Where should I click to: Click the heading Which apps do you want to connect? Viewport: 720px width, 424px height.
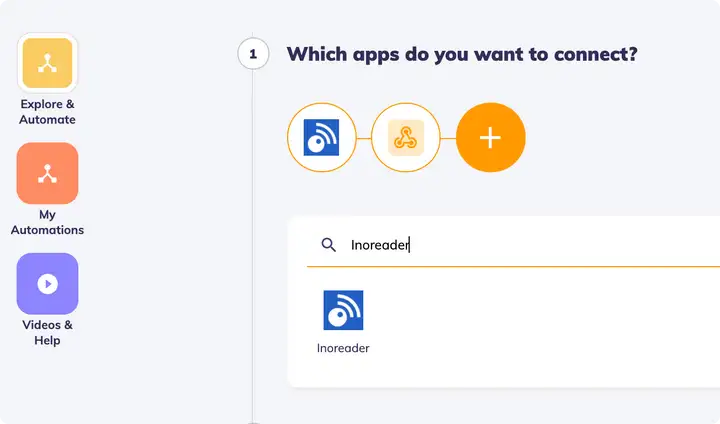(x=462, y=54)
